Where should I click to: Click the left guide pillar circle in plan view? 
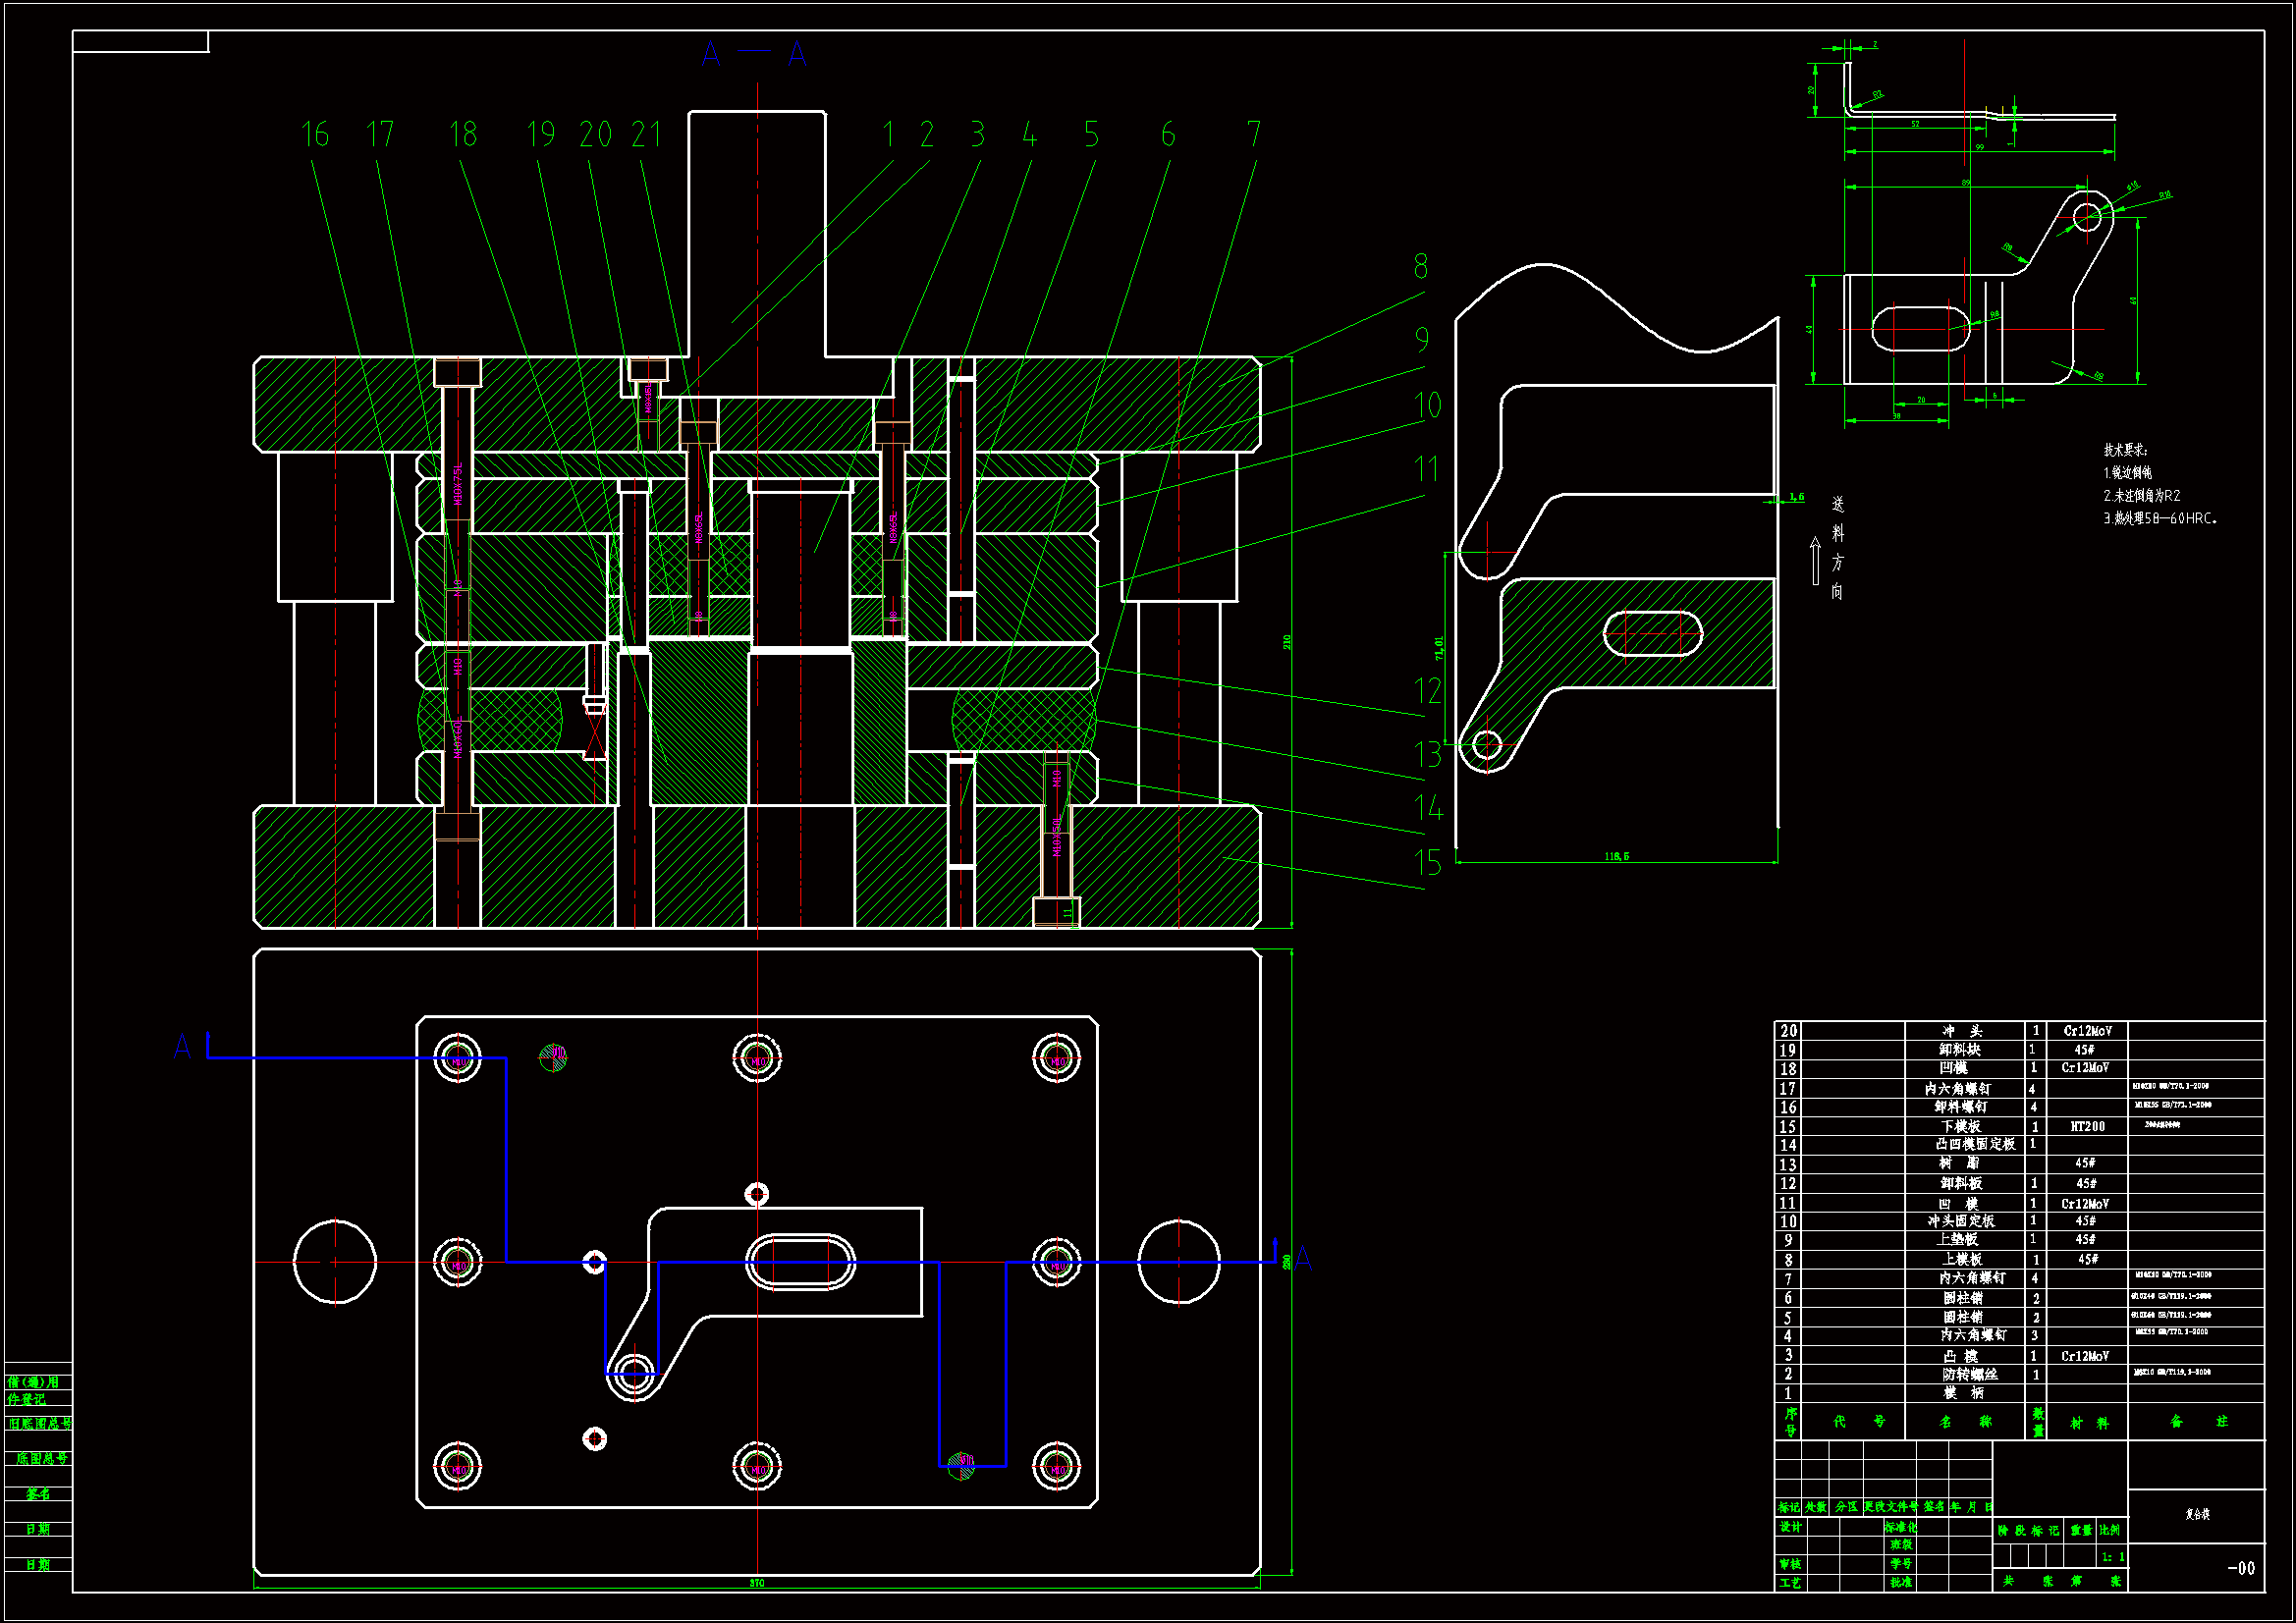(x=335, y=1262)
